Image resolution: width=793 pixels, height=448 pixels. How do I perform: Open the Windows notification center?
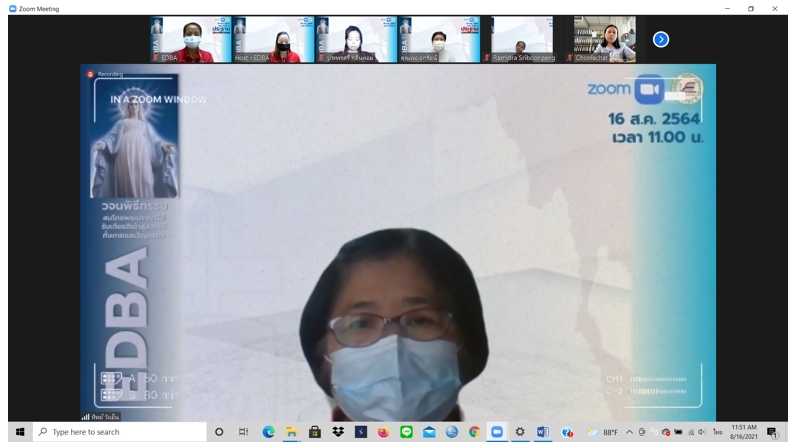[x=772, y=432]
